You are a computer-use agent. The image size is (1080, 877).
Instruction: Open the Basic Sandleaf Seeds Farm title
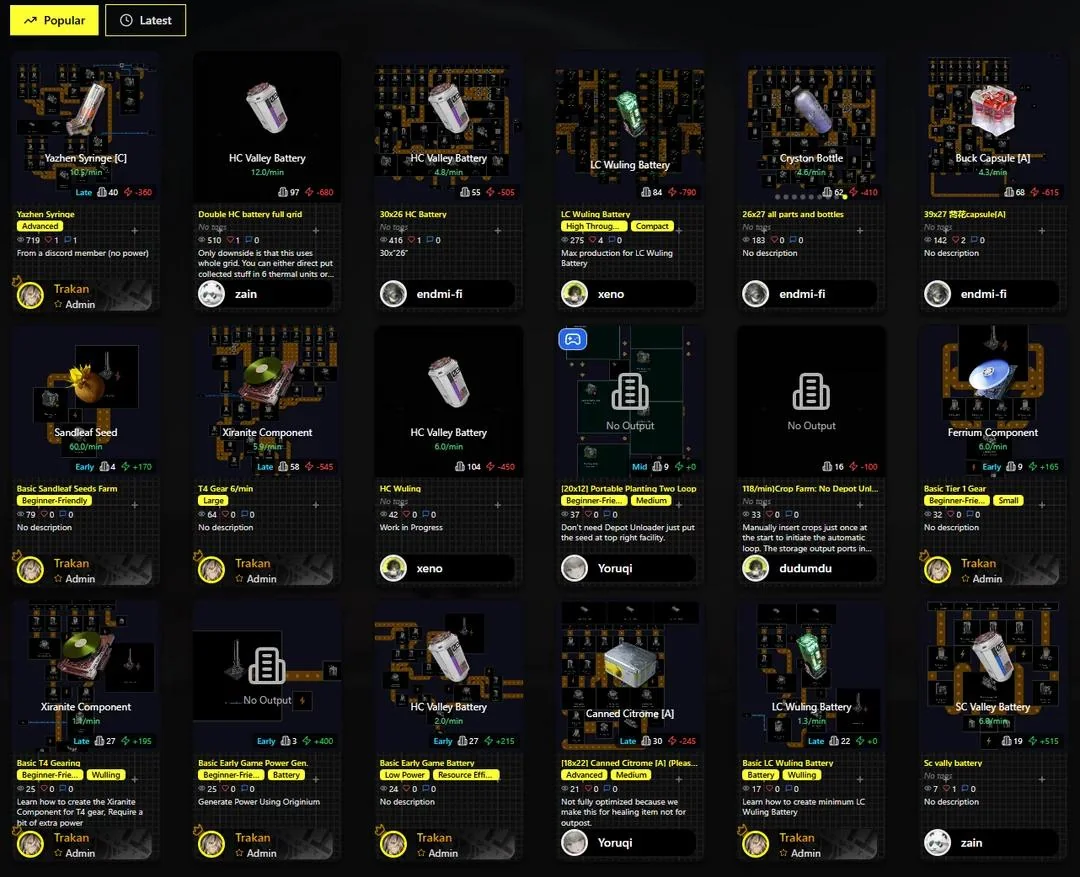coord(67,488)
